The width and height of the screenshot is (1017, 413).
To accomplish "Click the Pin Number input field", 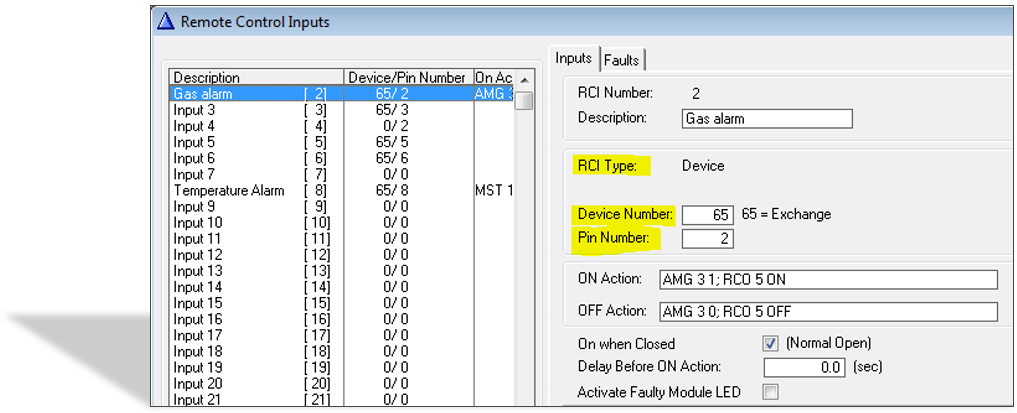I will 708,239.
